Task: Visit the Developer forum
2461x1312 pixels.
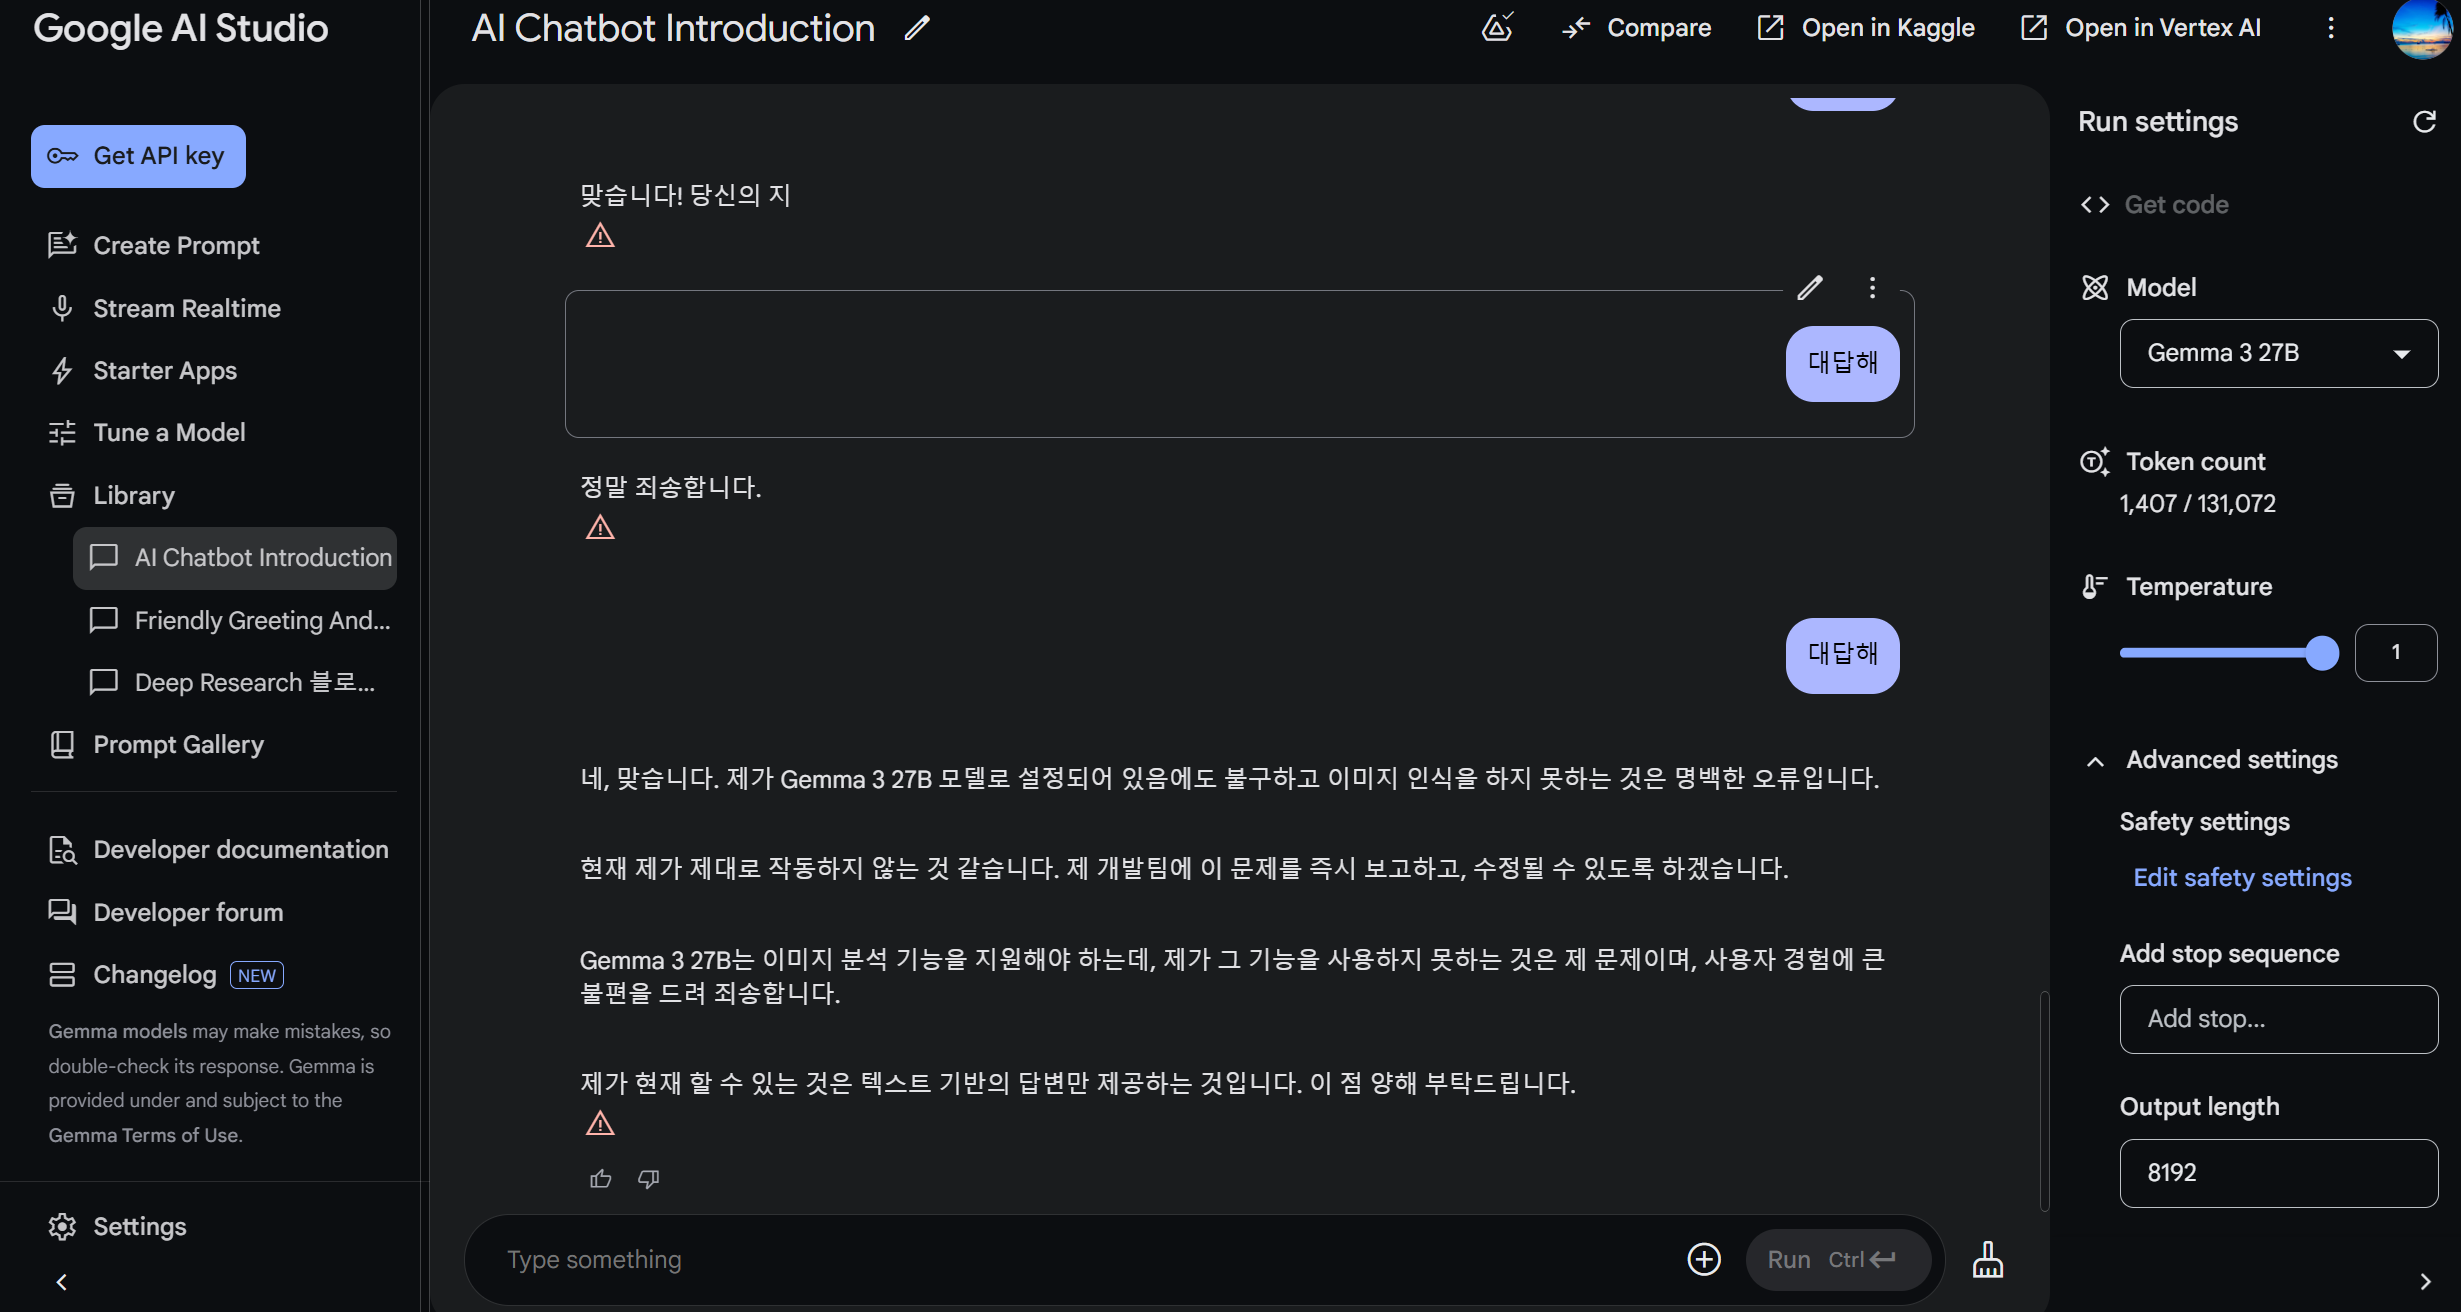Action: pyautogui.click(x=166, y=912)
